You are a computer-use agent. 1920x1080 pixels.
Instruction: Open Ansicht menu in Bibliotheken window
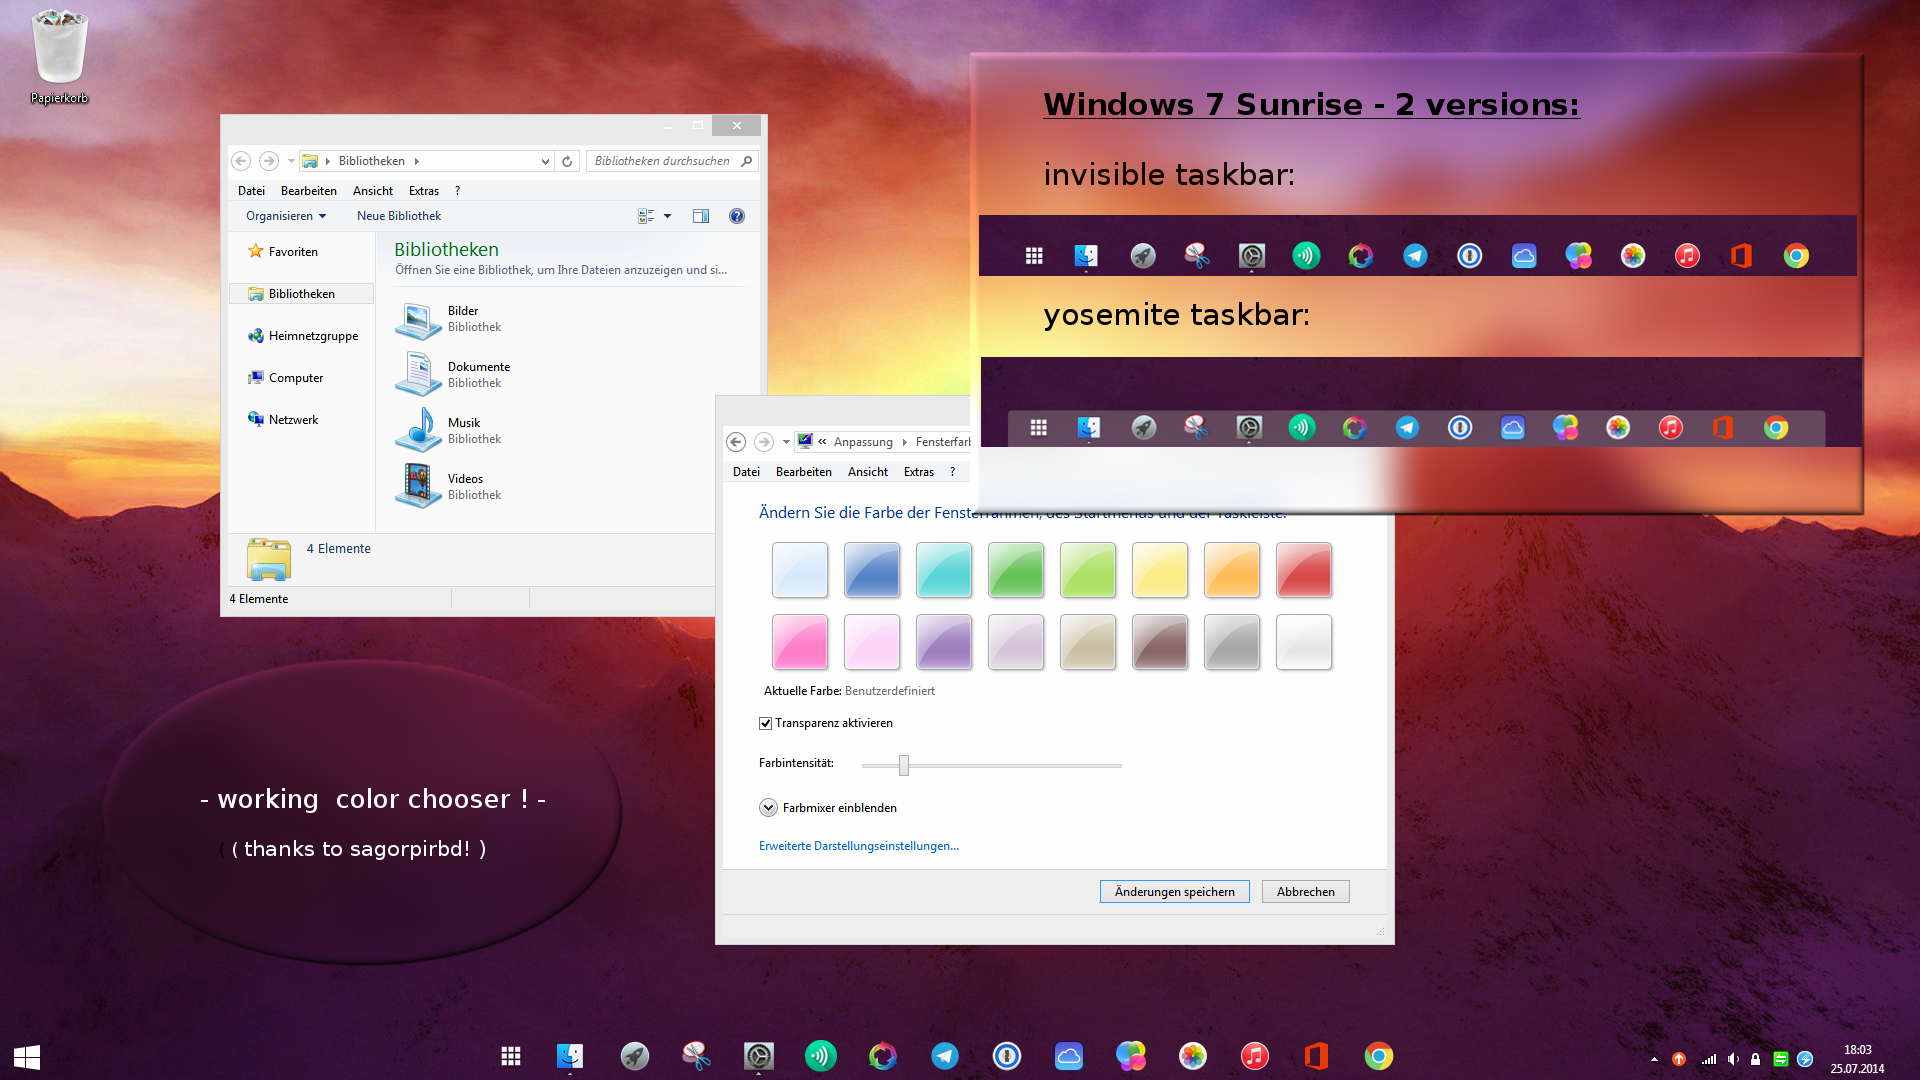coord(373,191)
